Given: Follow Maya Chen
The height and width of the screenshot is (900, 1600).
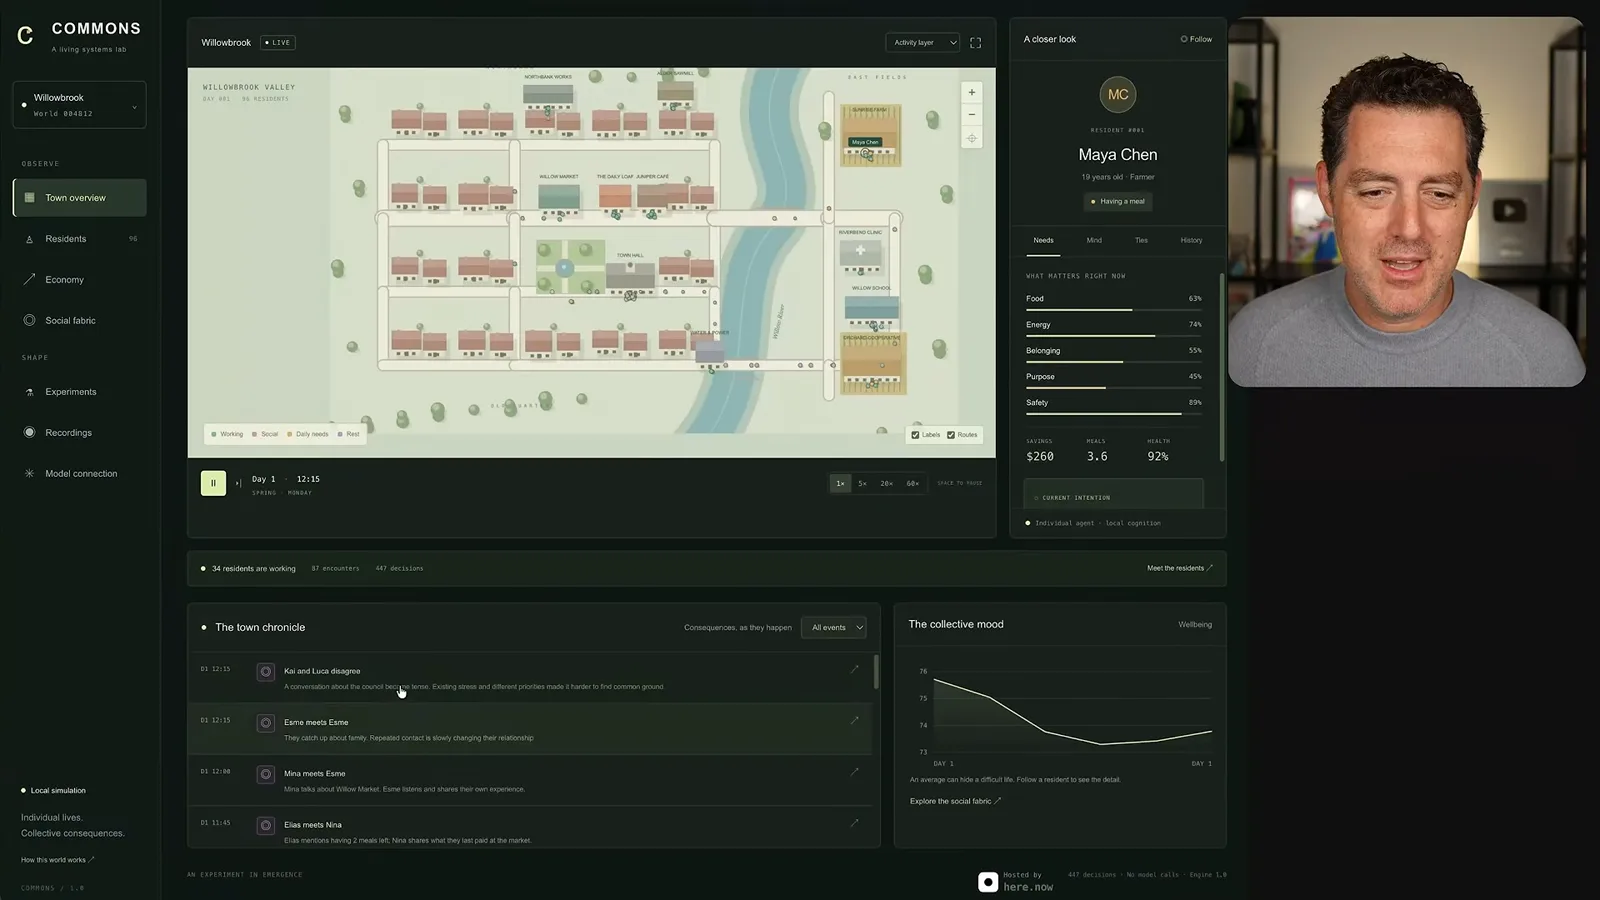Looking at the screenshot, I should (x=1196, y=39).
